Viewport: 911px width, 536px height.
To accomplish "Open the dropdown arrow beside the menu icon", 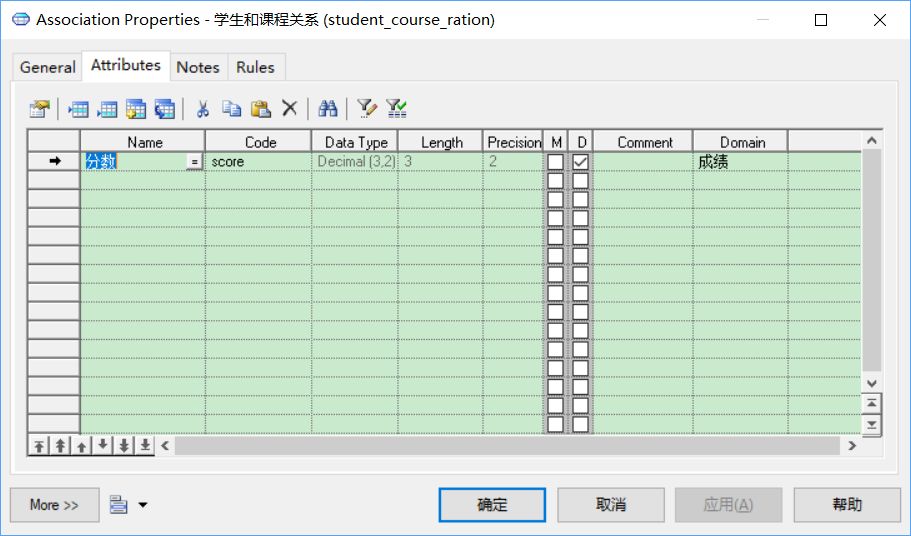I will 143,505.
